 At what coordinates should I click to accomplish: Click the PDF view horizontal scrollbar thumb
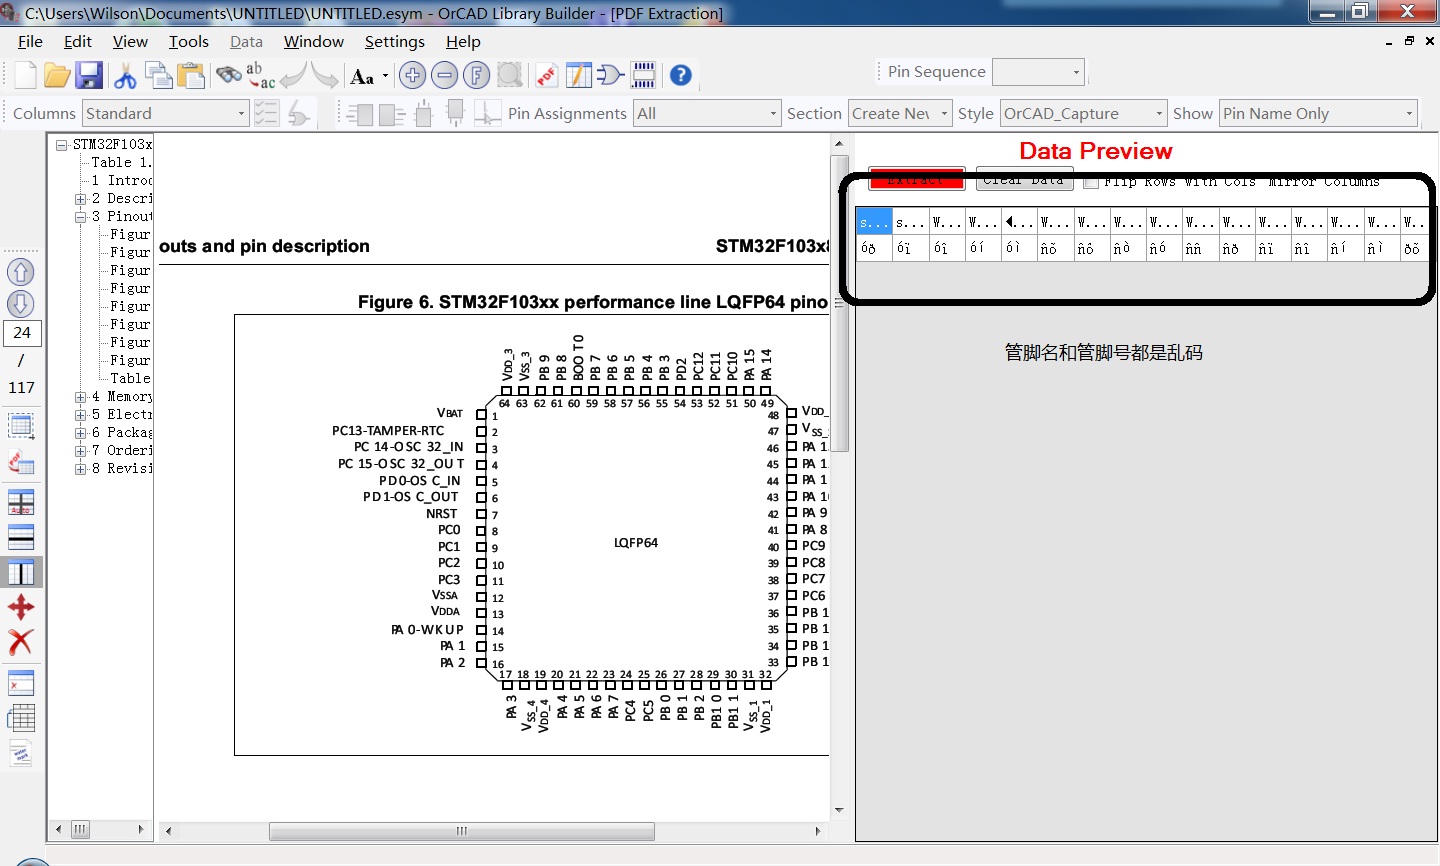point(462,831)
